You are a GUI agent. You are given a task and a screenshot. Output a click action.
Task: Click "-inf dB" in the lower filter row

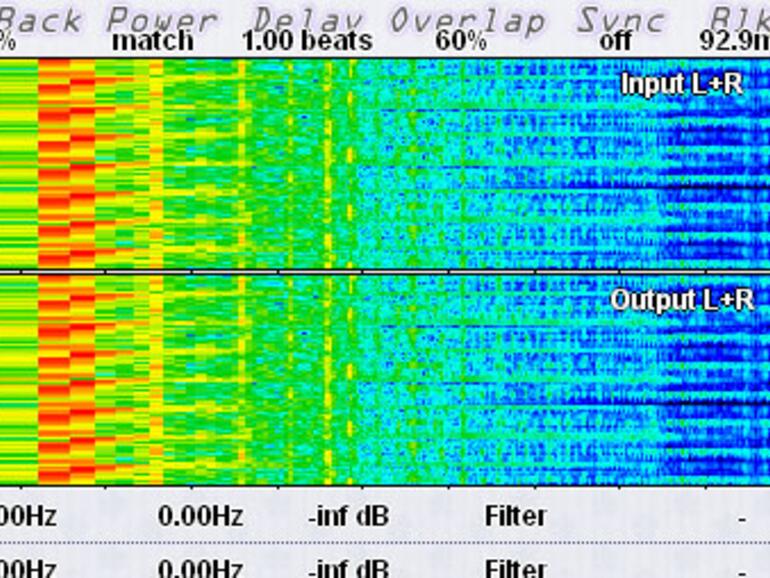click(349, 568)
